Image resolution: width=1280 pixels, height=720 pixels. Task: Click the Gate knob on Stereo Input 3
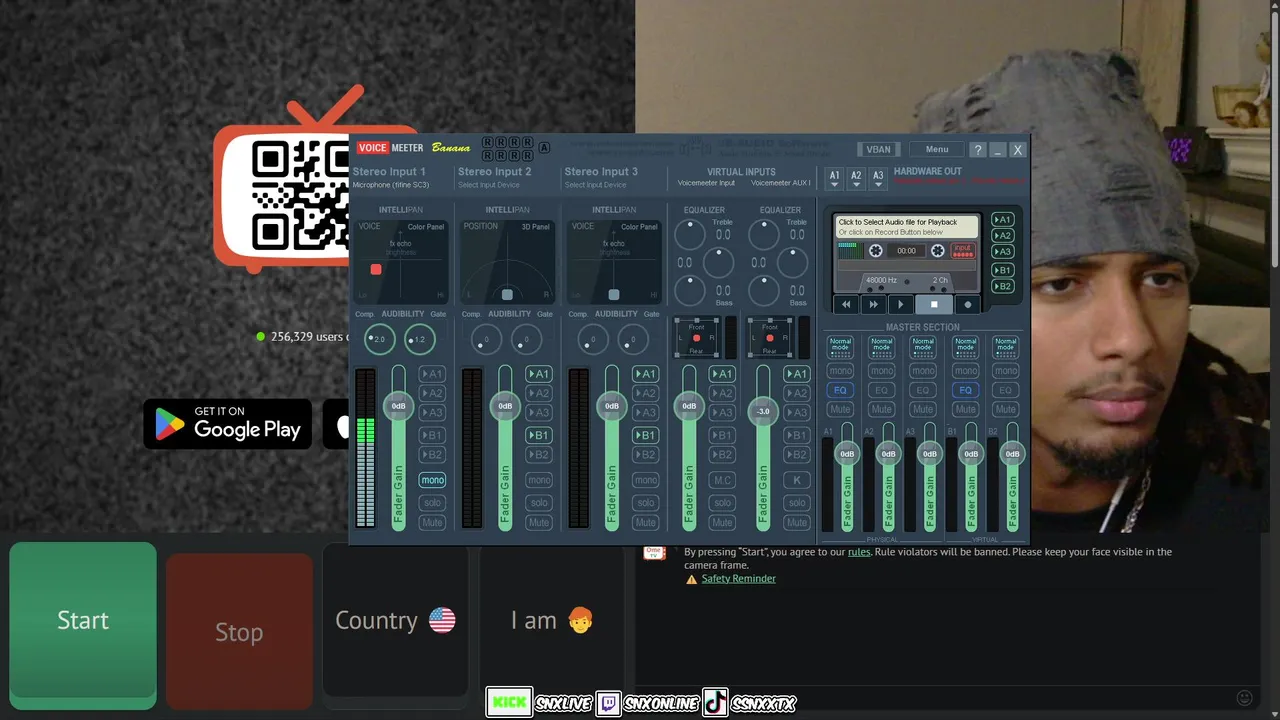(x=633, y=339)
